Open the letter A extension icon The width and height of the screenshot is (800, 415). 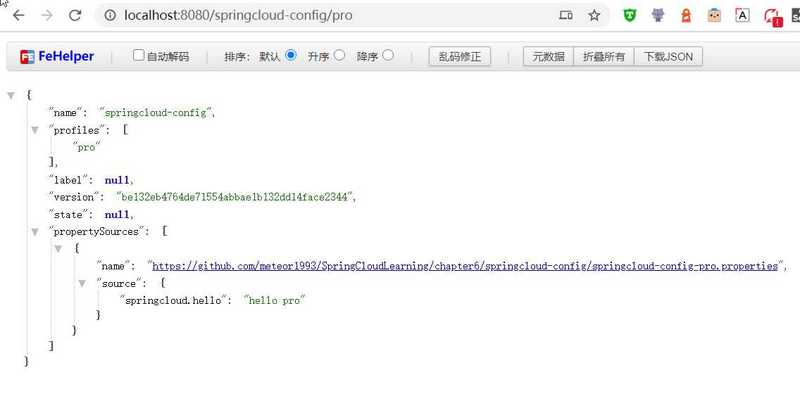(742, 15)
